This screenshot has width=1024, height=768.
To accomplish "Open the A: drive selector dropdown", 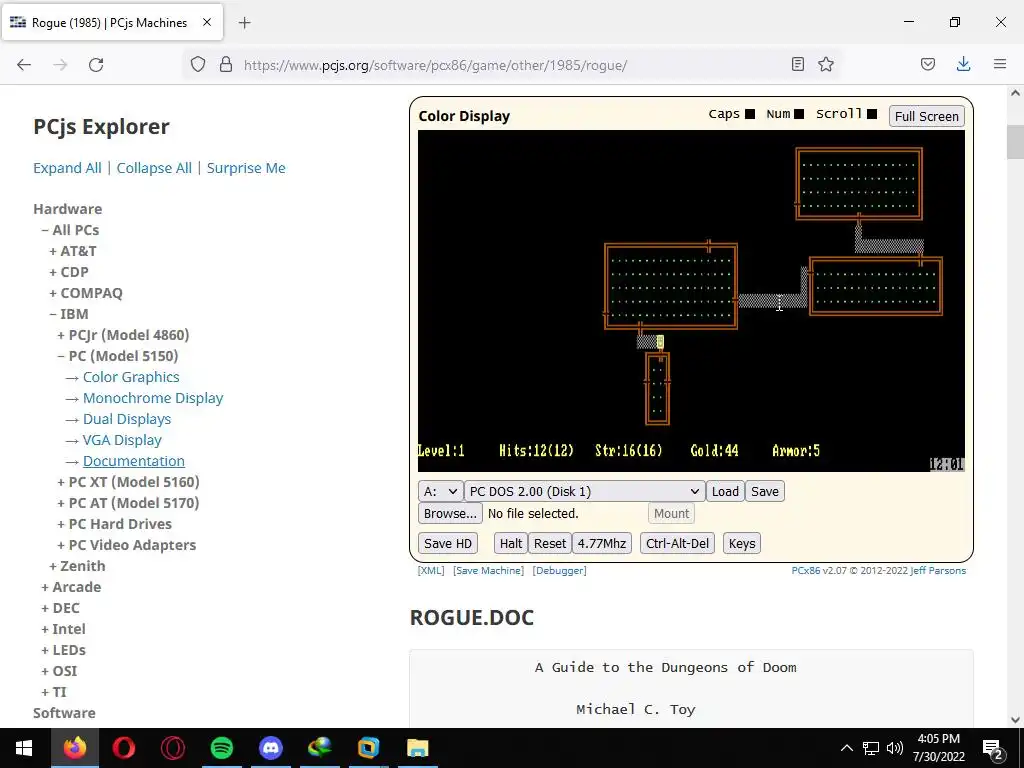I will (x=441, y=491).
